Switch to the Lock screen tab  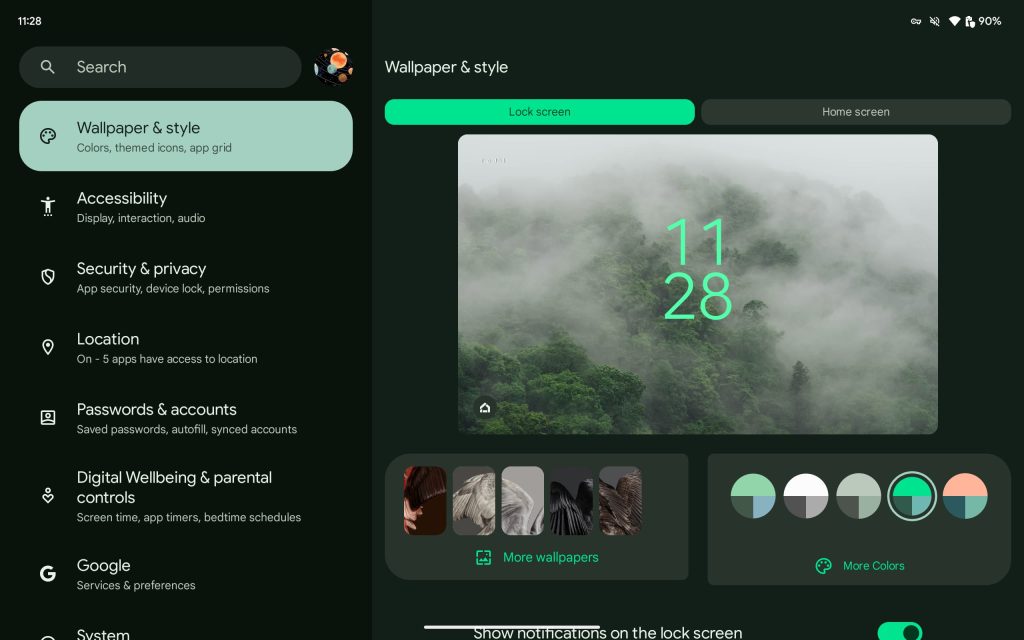point(539,112)
